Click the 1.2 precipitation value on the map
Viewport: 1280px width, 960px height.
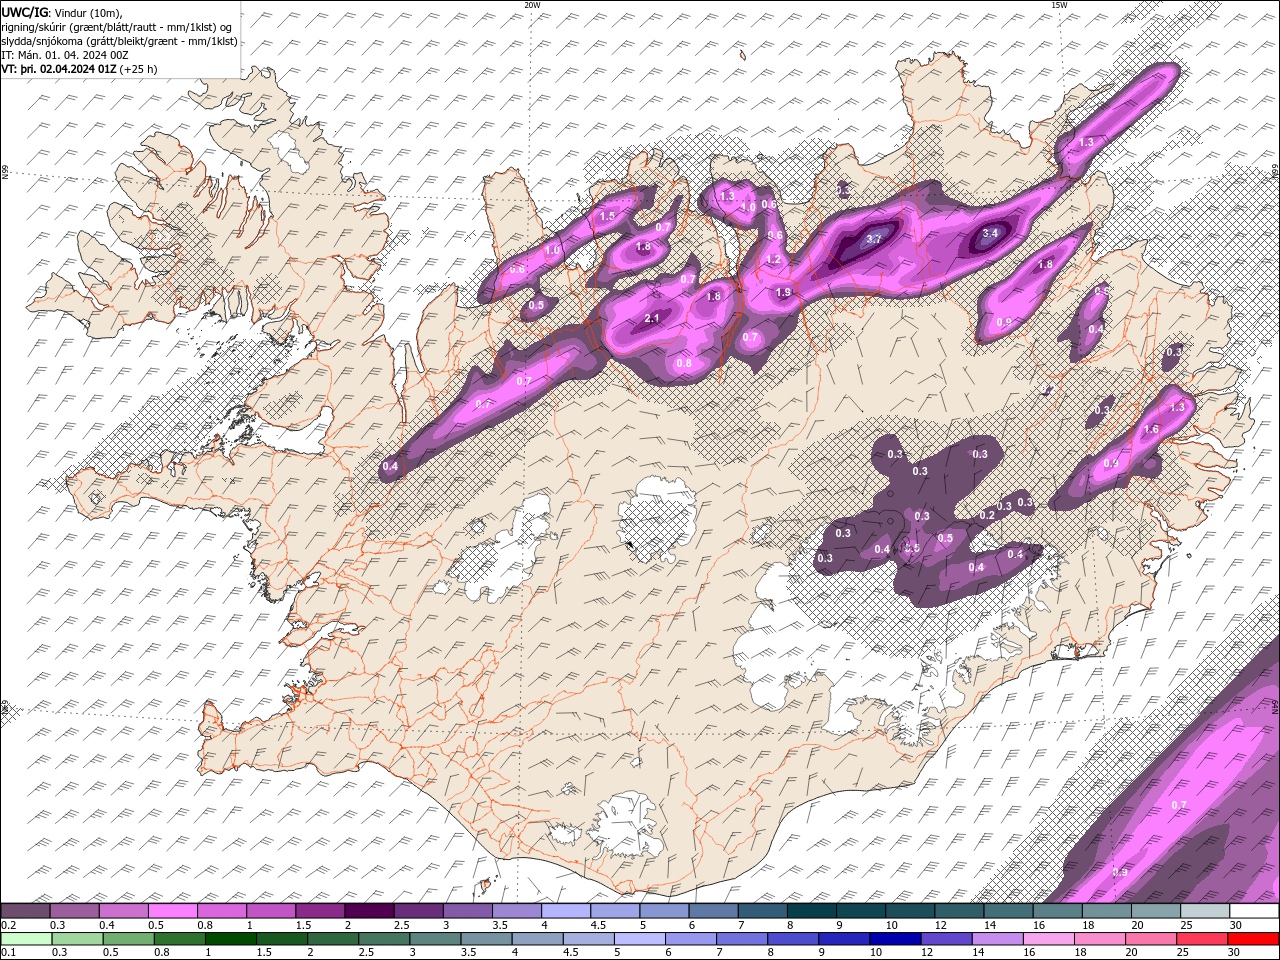(x=772, y=259)
